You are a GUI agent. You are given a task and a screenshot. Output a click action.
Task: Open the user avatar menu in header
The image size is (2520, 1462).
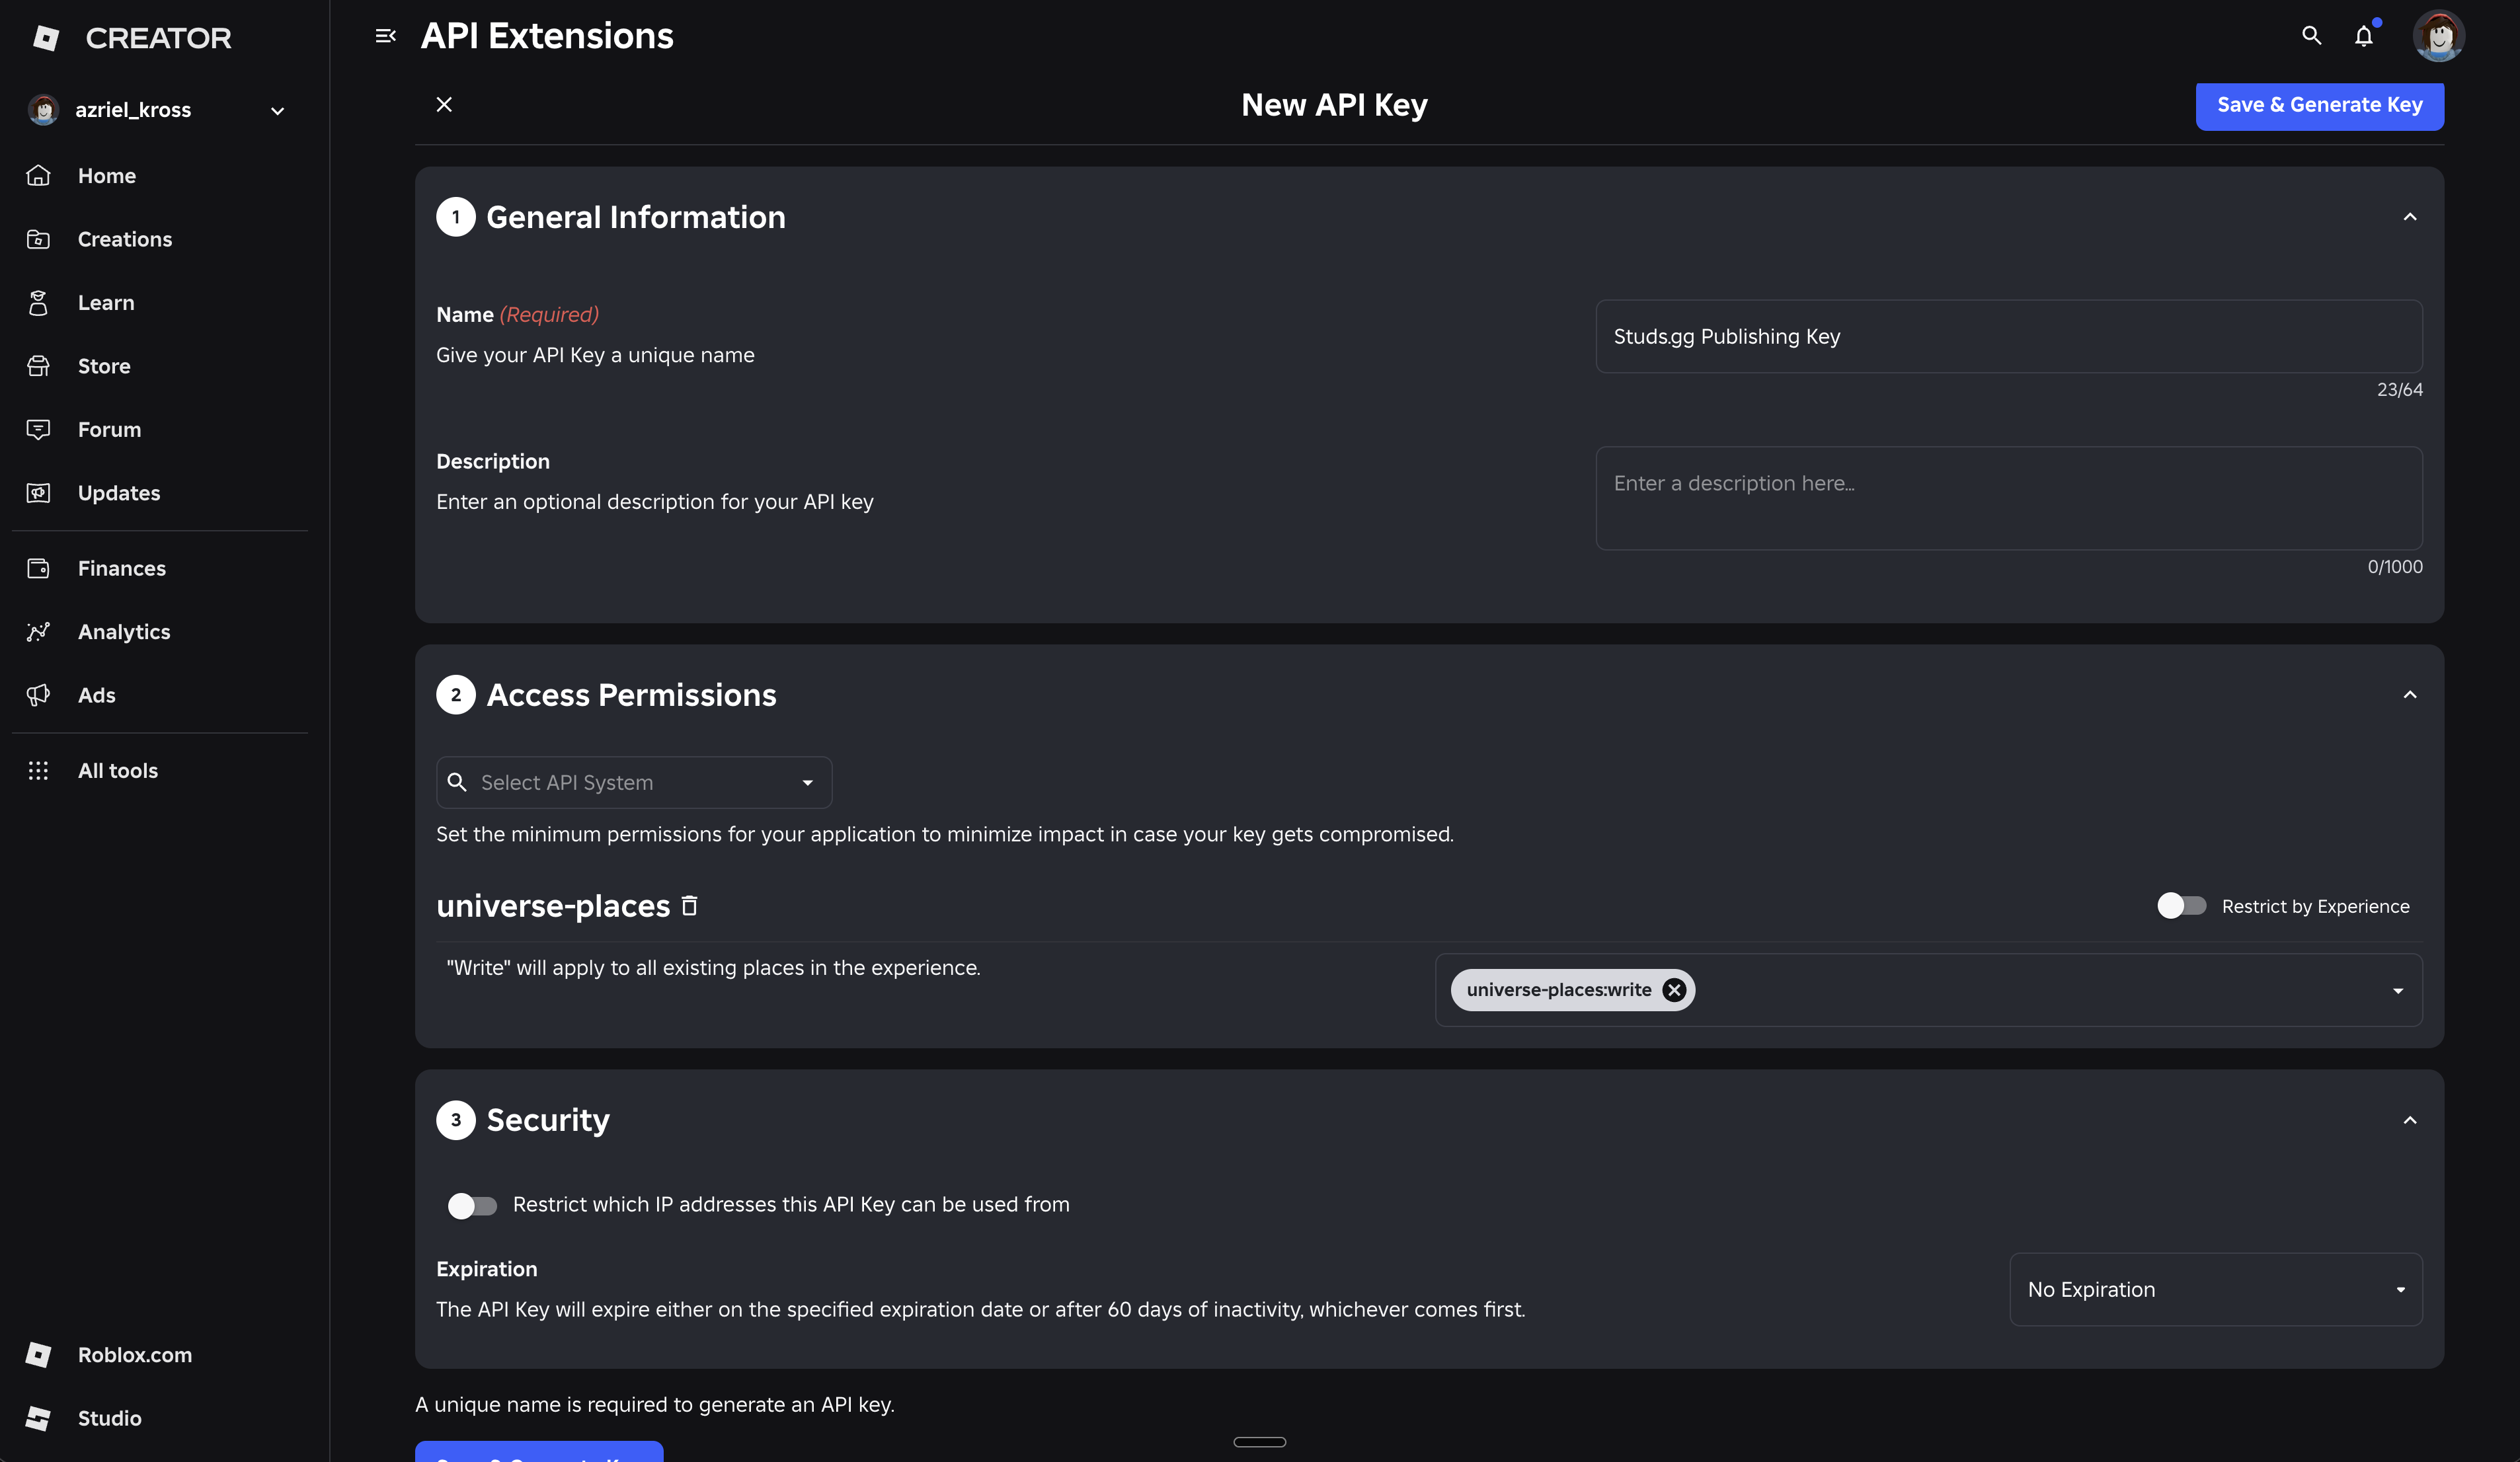pos(2438,36)
